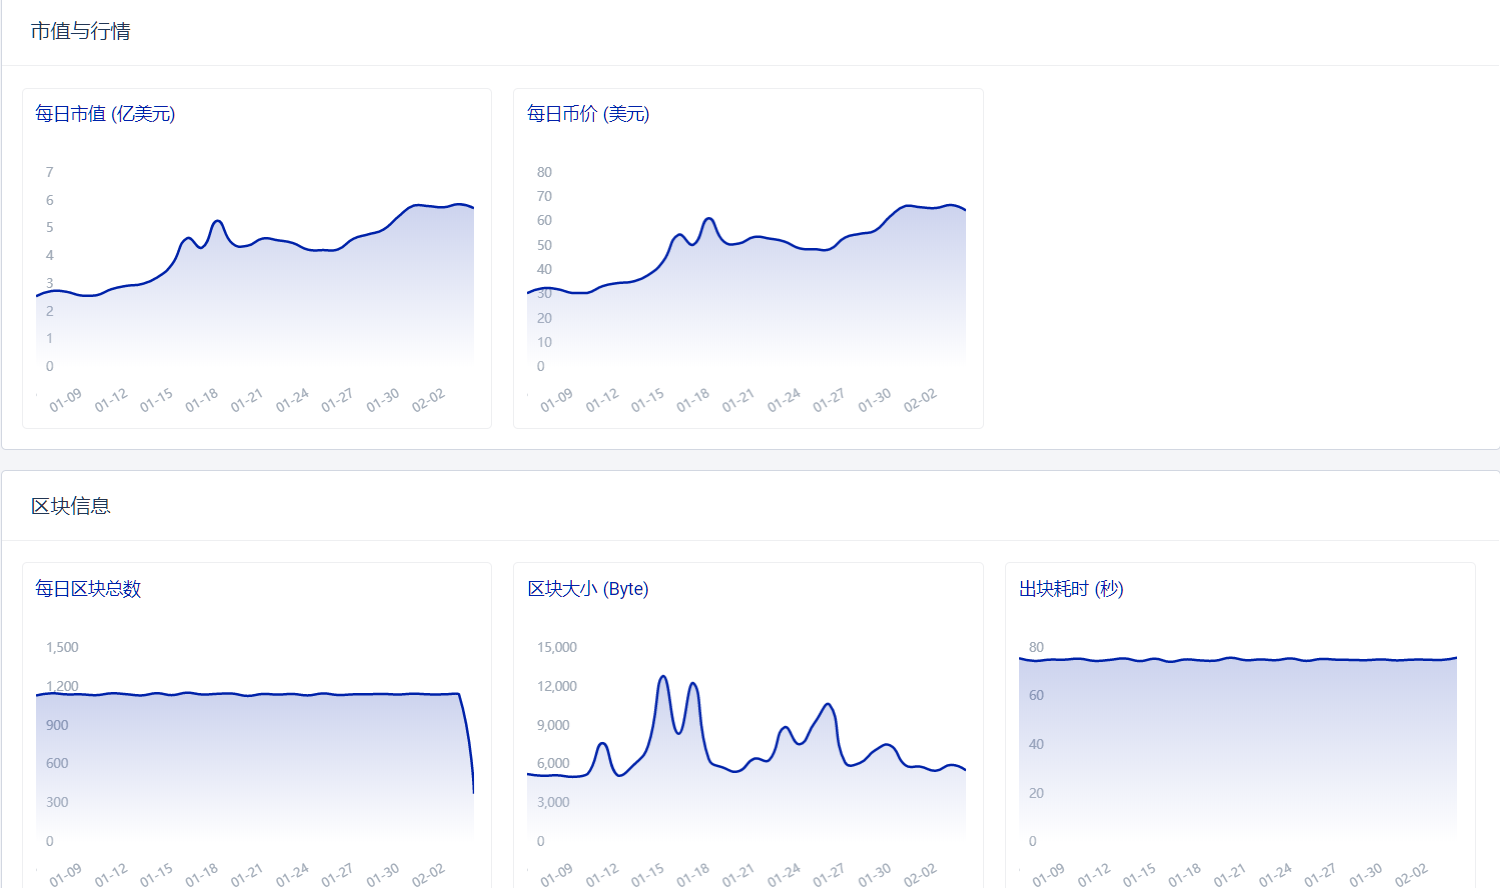The width and height of the screenshot is (1500, 888).
Task: Click the 1,500 axis value in 每日区块总数 chart
Action: (62, 647)
